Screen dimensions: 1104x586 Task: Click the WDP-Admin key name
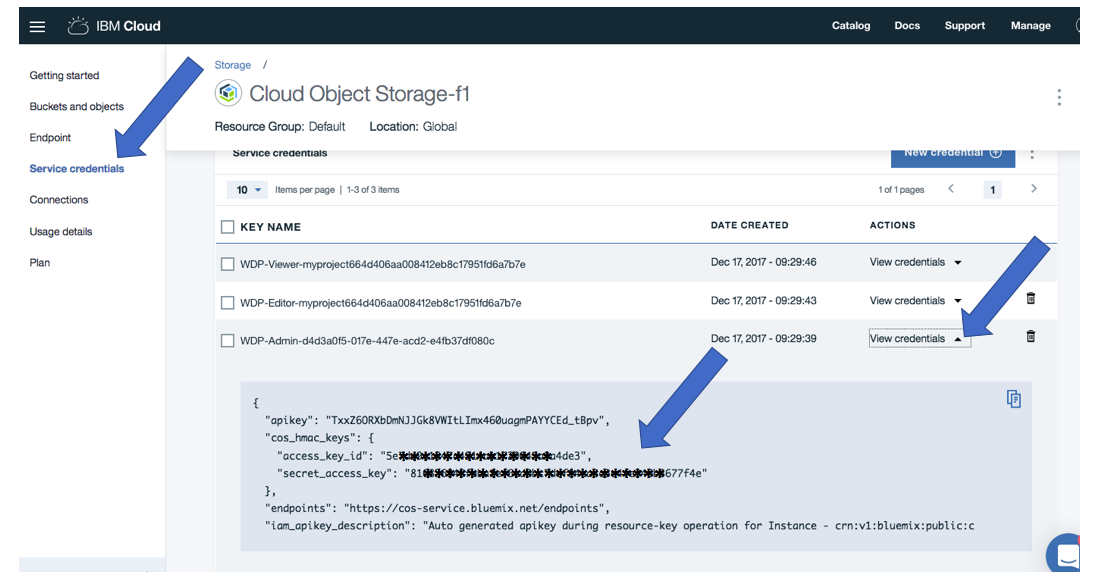point(367,341)
